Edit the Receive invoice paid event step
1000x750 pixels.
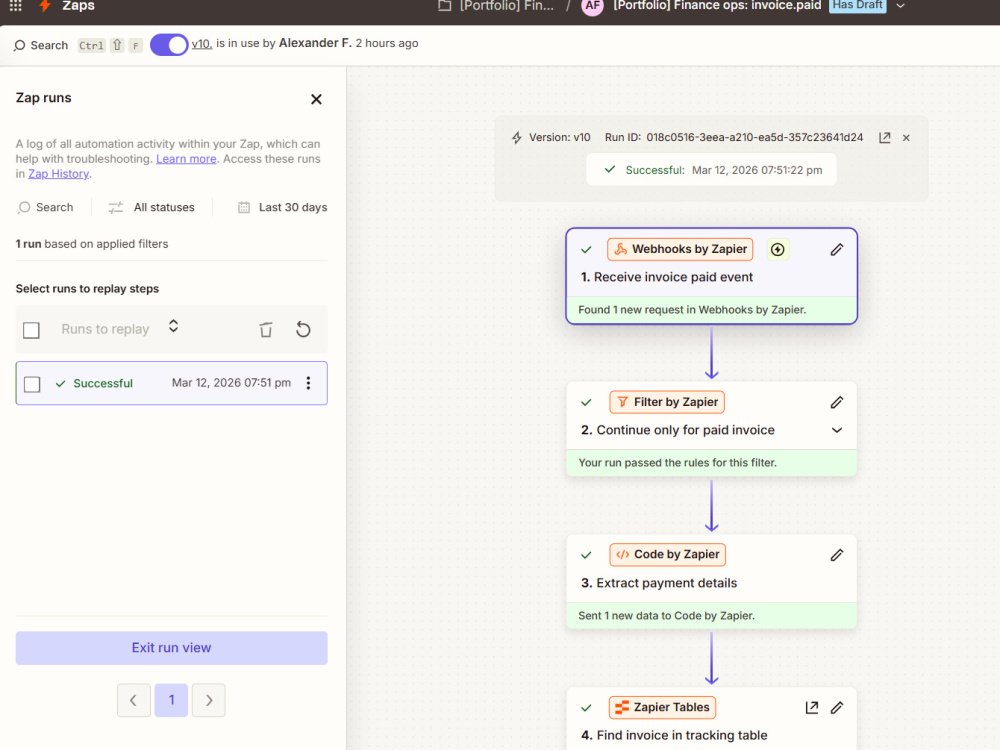pyautogui.click(x=837, y=249)
